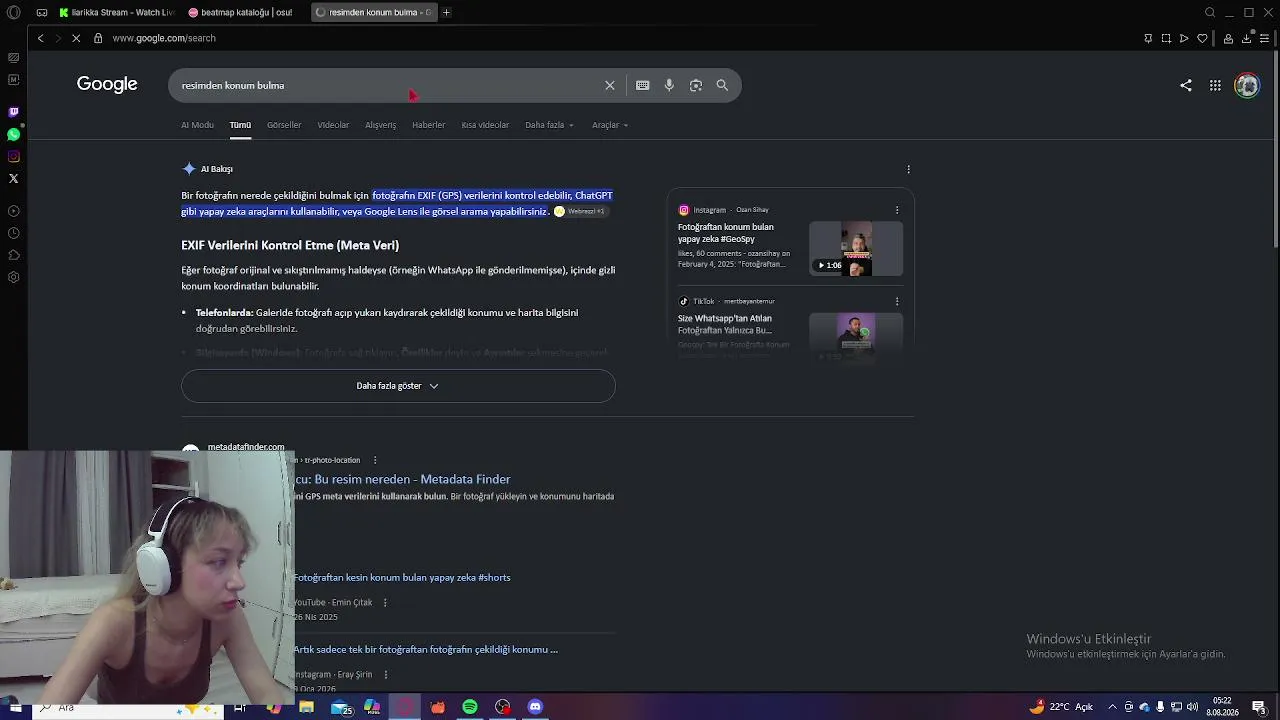1280x720 pixels.
Task: Open the Google account profile picture
Action: (1247, 85)
